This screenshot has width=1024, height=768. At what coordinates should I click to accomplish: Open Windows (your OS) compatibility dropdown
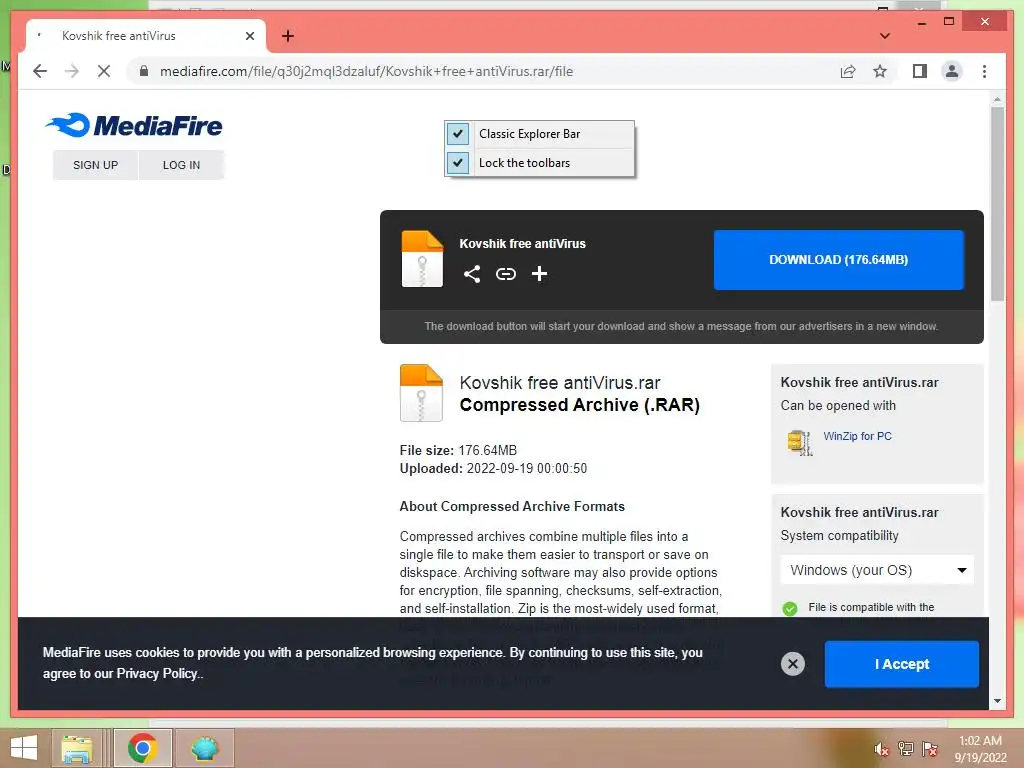click(877, 570)
